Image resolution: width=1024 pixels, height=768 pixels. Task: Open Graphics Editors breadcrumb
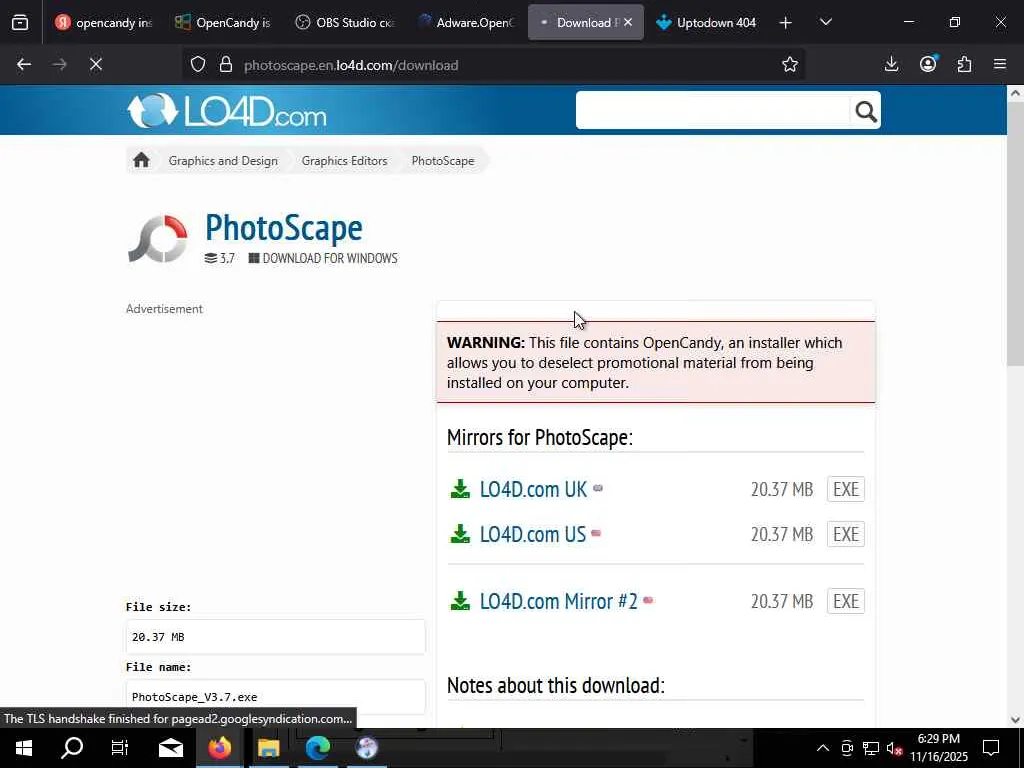[x=345, y=161]
